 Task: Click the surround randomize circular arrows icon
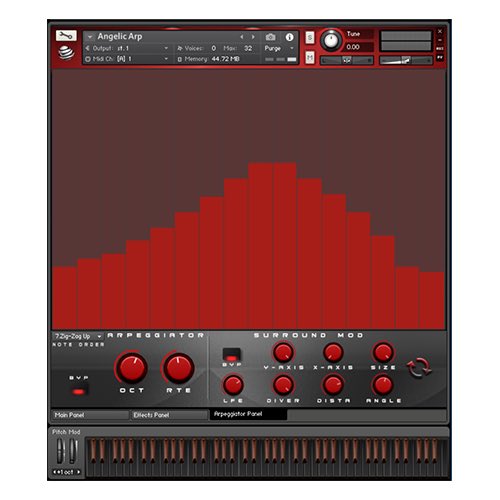[419, 367]
